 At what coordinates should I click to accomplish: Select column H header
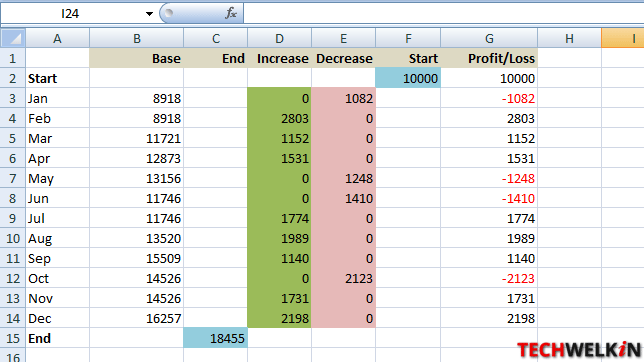point(569,38)
